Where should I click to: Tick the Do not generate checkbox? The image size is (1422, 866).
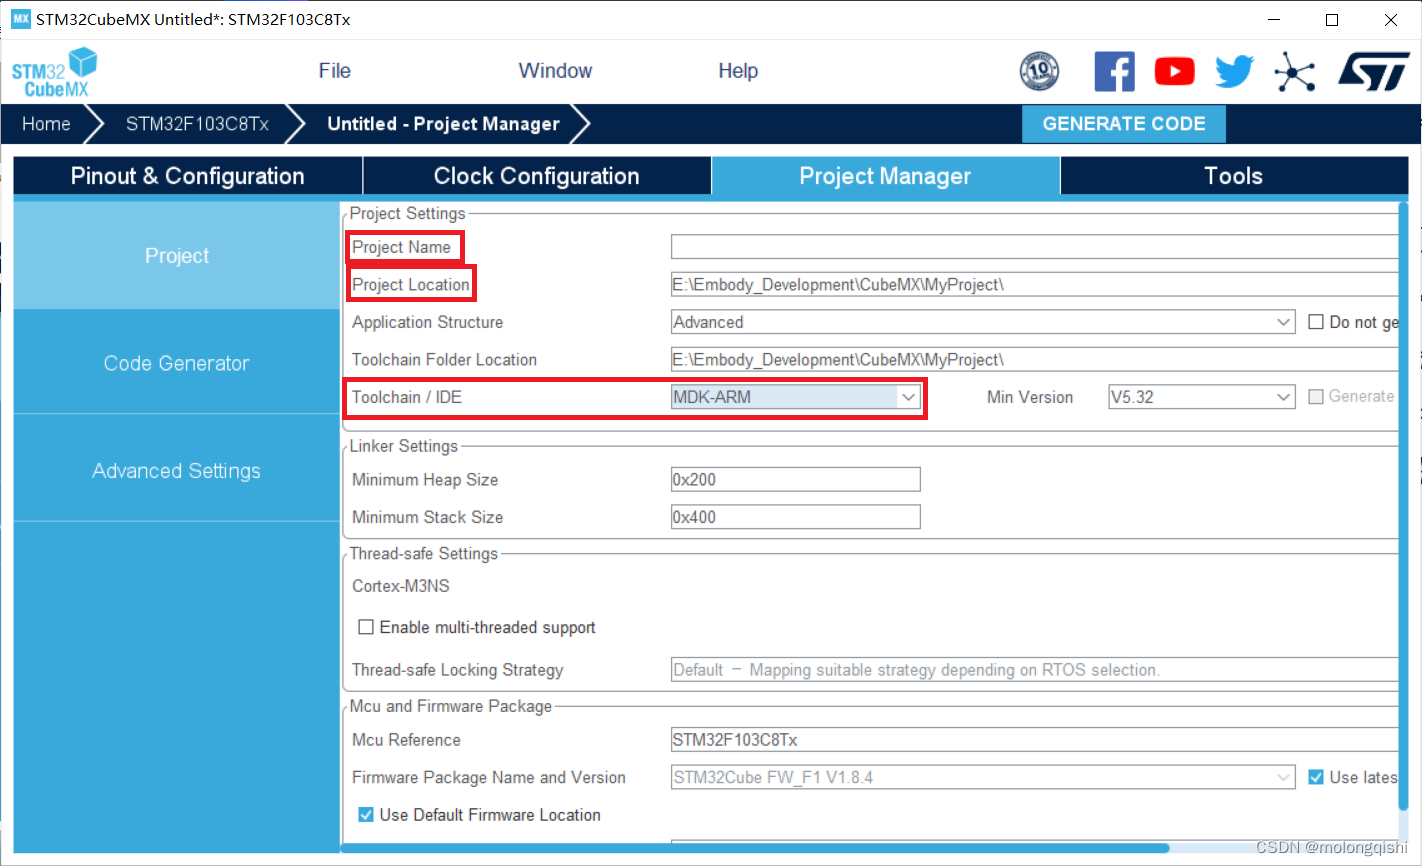tap(1316, 322)
